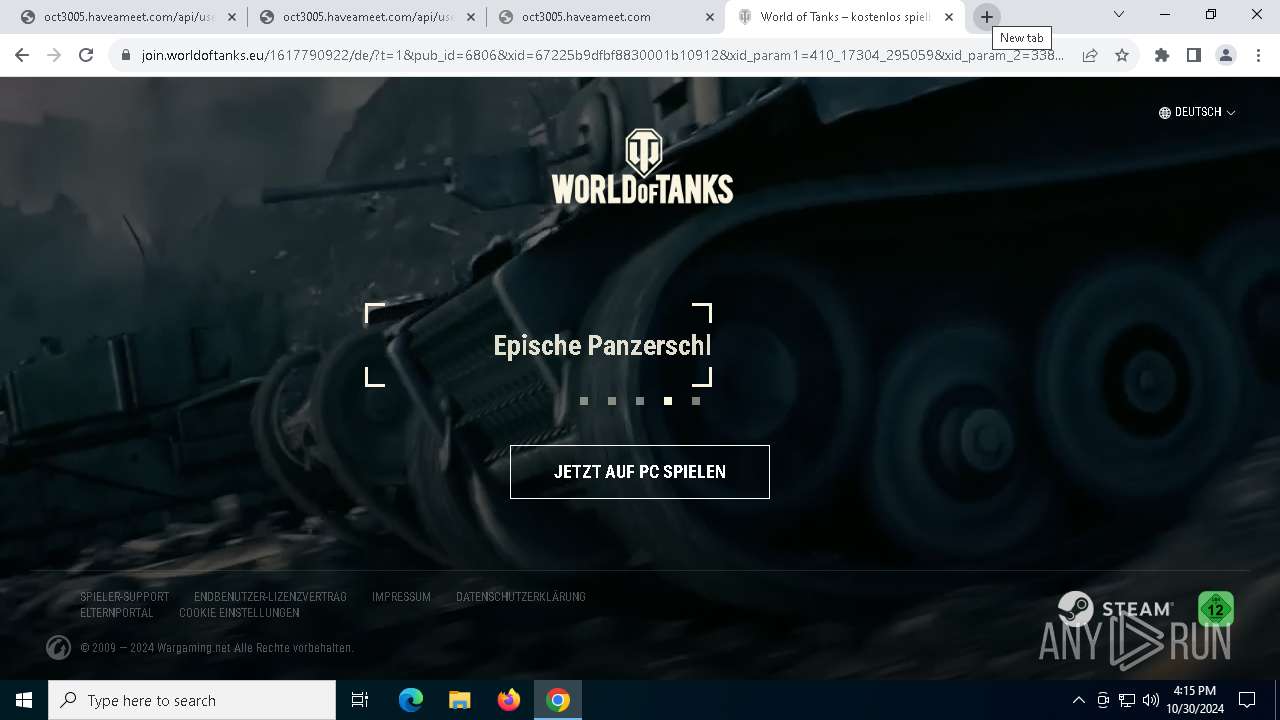Open the DEUTSCH language dropdown

coord(1197,112)
